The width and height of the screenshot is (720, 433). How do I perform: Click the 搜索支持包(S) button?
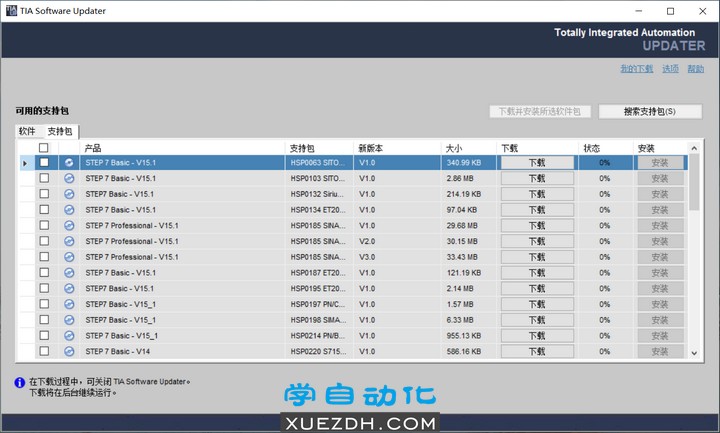650,112
